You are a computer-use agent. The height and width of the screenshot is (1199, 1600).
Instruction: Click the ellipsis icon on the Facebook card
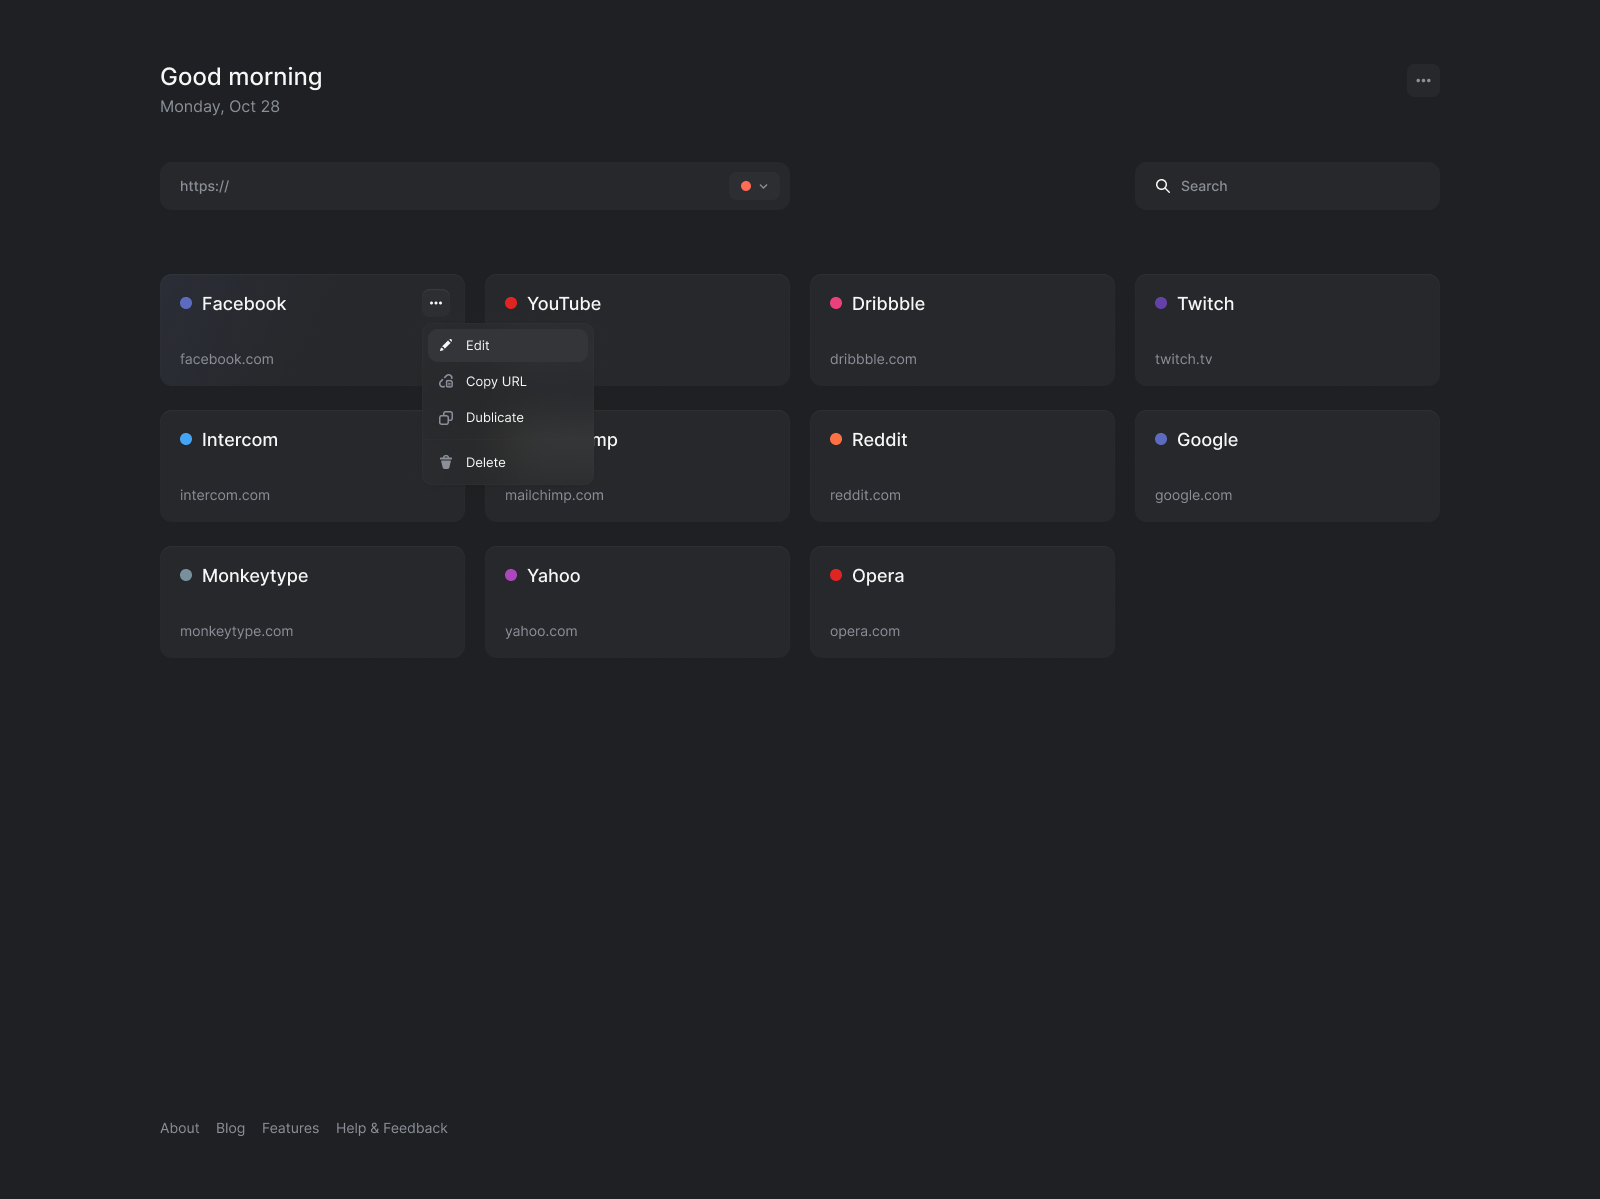pyautogui.click(x=436, y=303)
